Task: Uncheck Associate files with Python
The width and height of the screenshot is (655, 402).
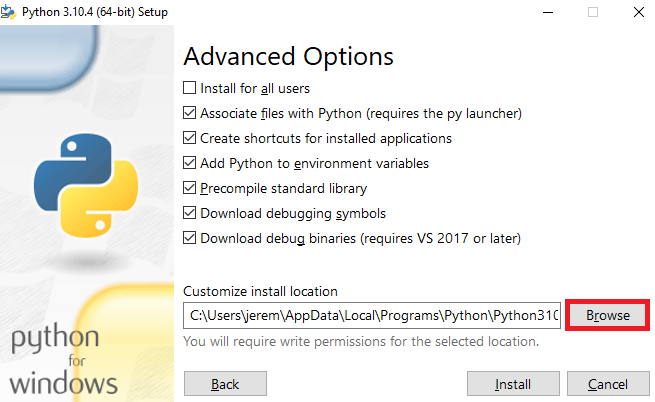Action: [x=189, y=113]
